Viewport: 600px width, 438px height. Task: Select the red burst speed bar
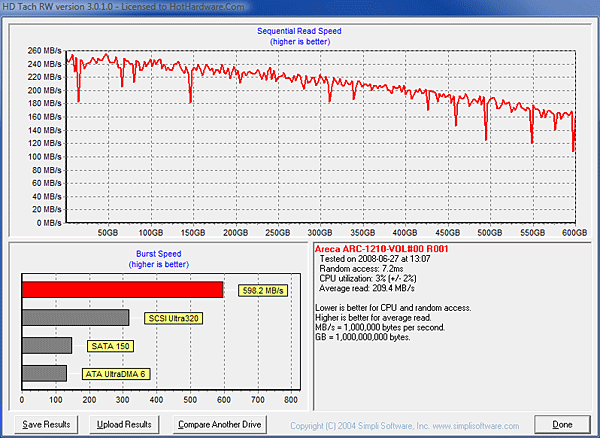click(x=122, y=290)
